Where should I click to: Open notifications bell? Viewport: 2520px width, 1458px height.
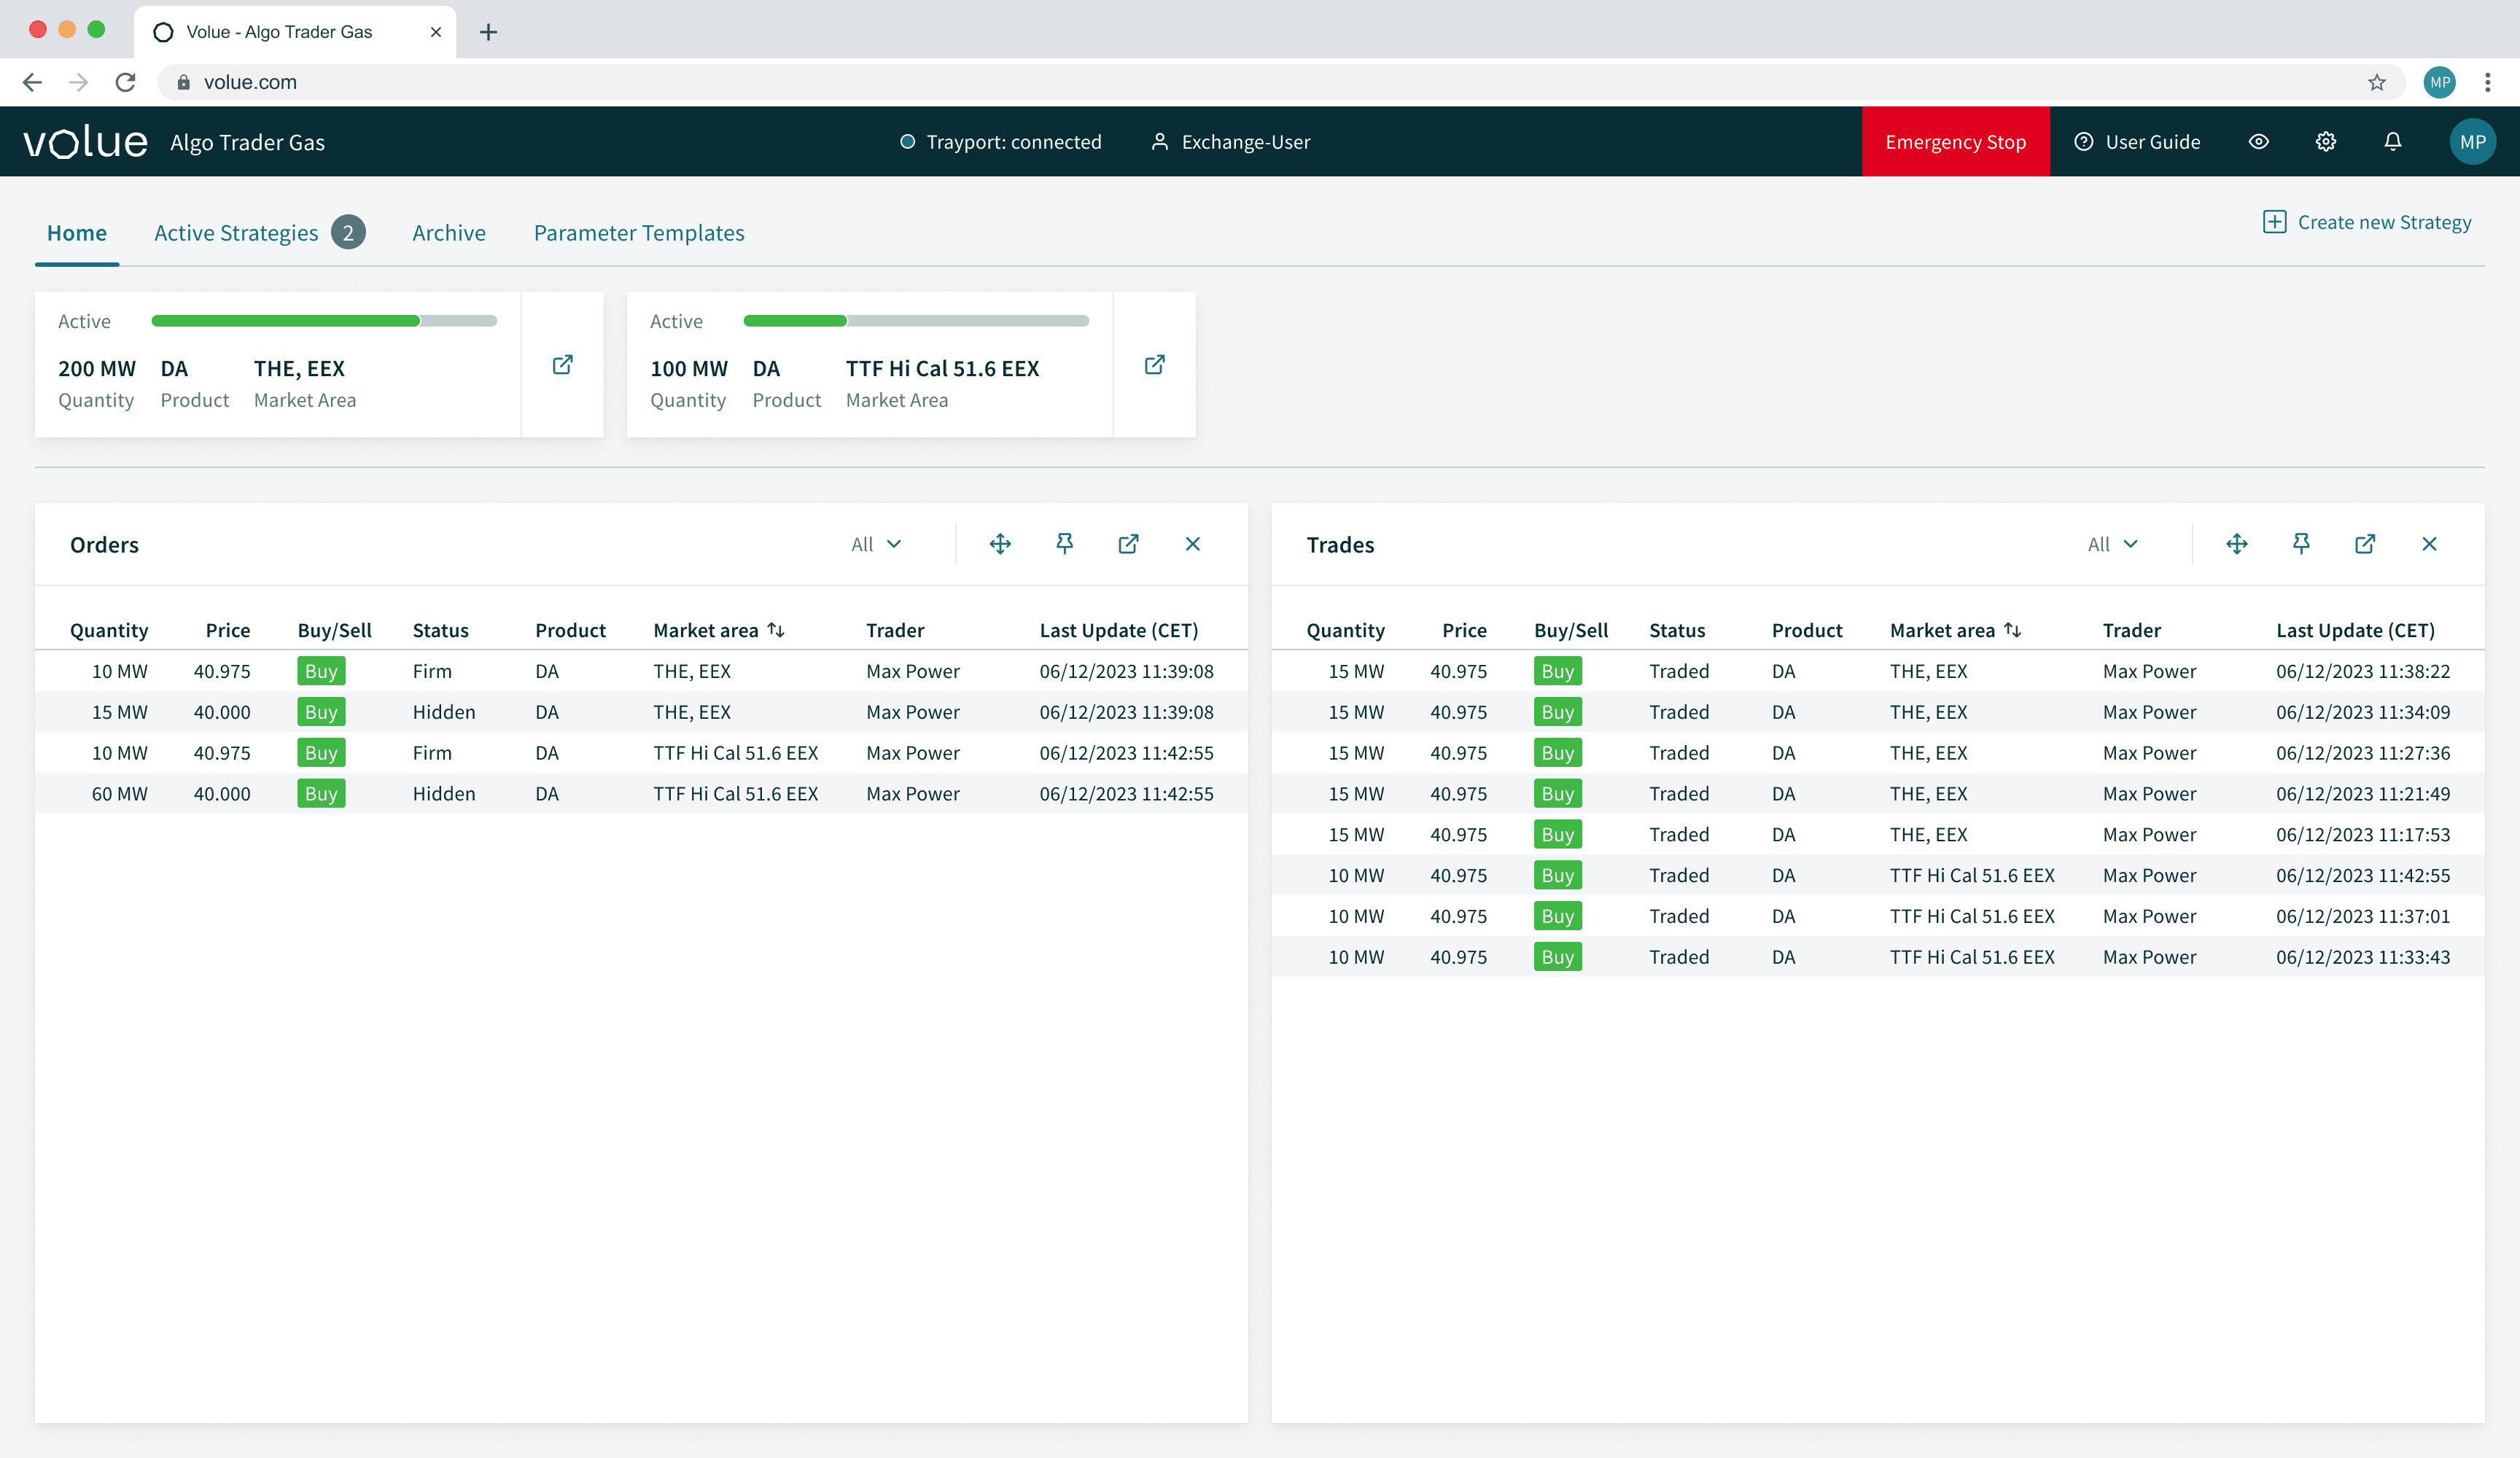pyautogui.click(x=2393, y=142)
